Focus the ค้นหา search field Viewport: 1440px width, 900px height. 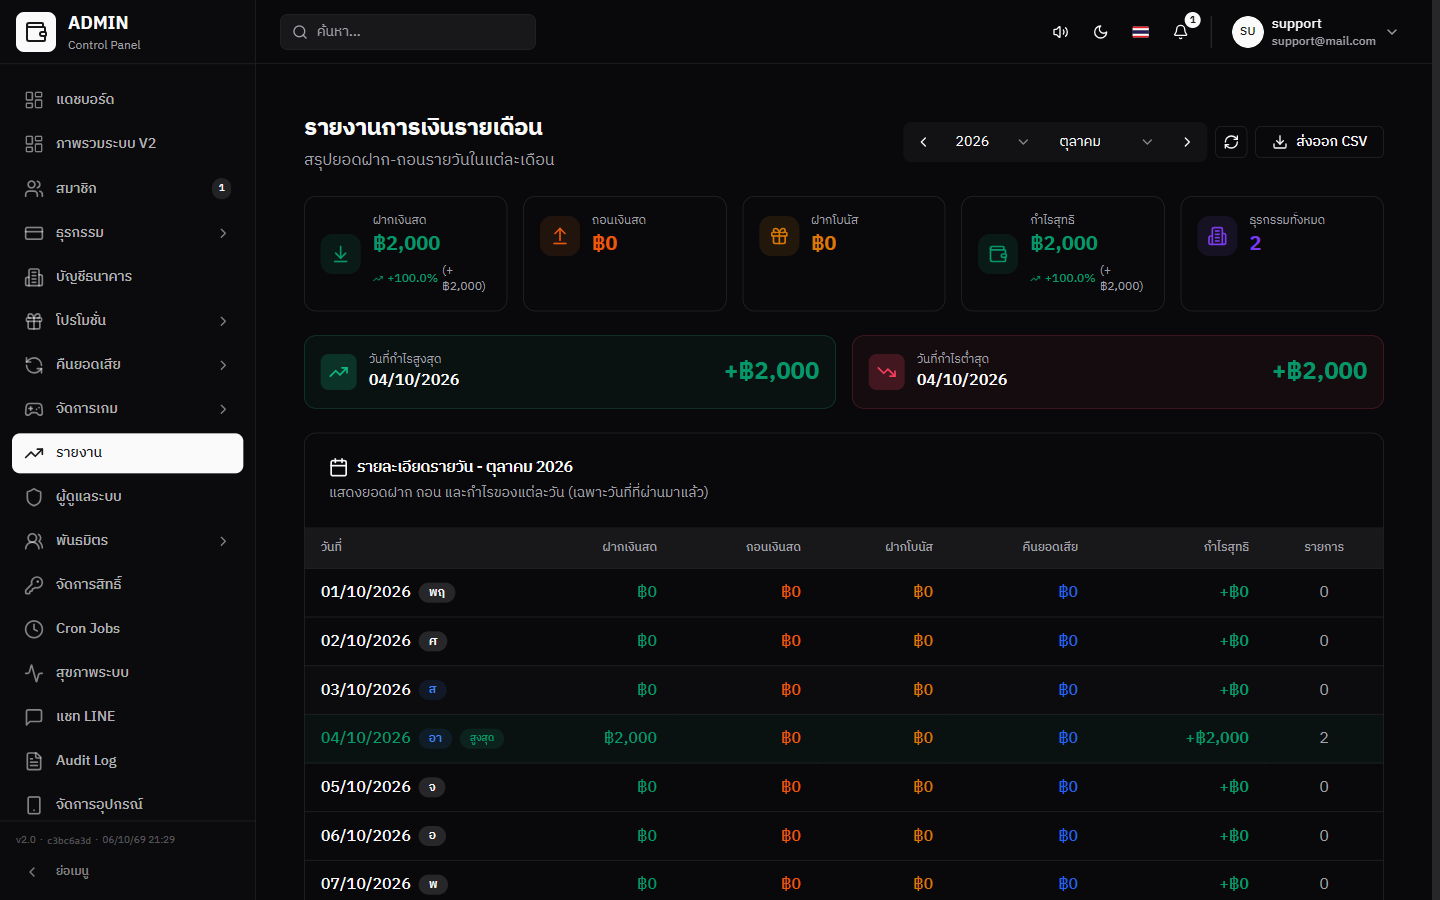(408, 32)
